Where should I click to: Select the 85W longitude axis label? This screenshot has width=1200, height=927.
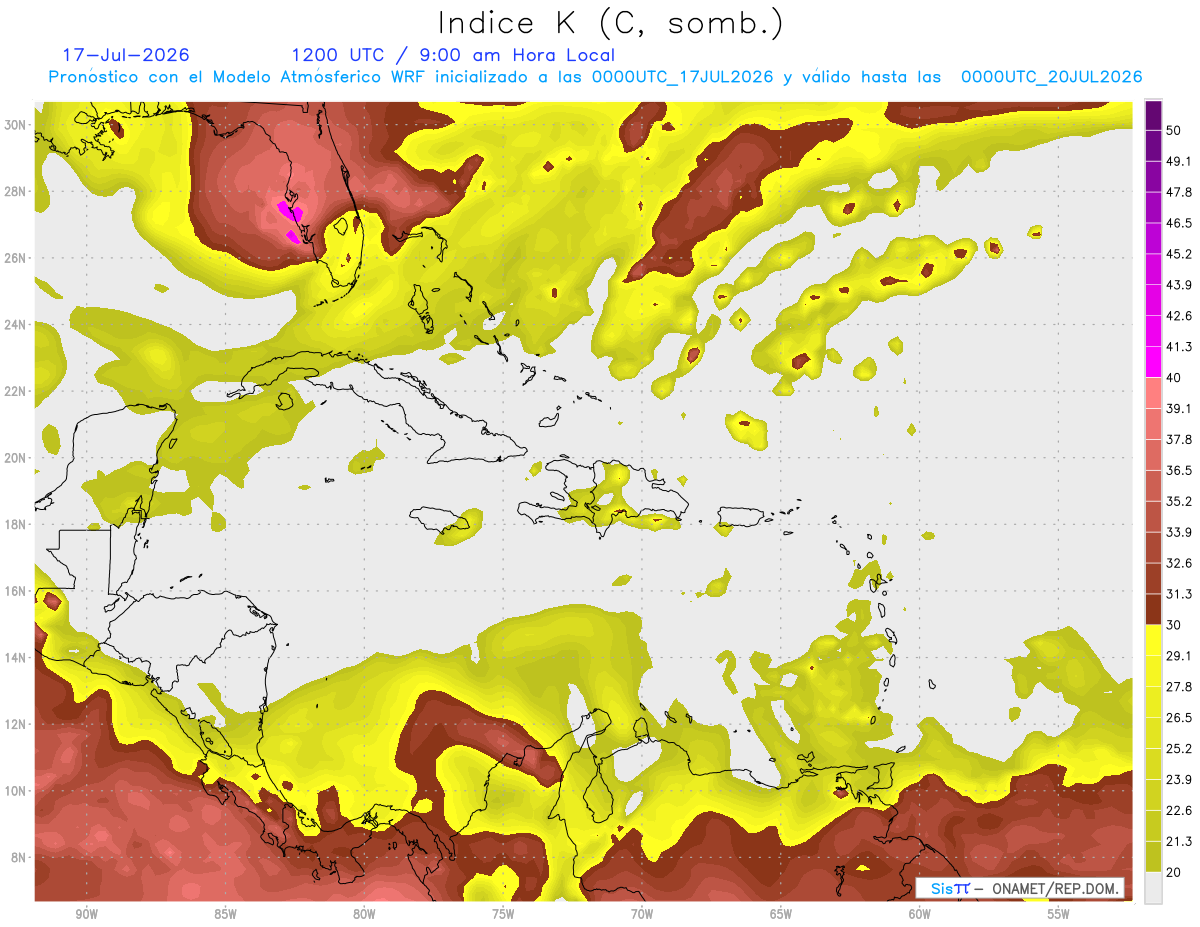(225, 914)
